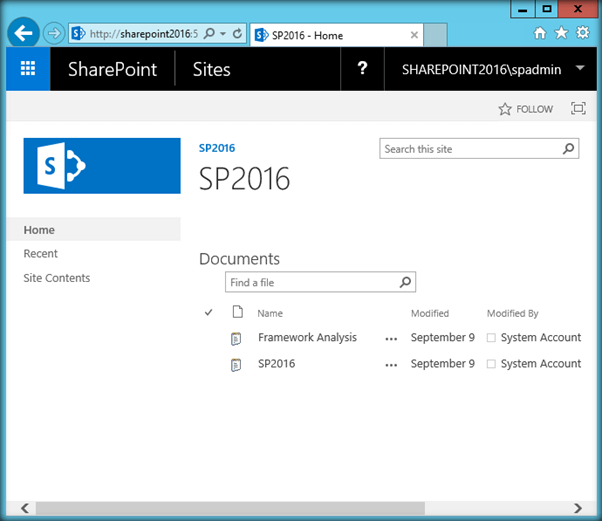
Task: Refresh the page in the address bar
Action: 238,34
